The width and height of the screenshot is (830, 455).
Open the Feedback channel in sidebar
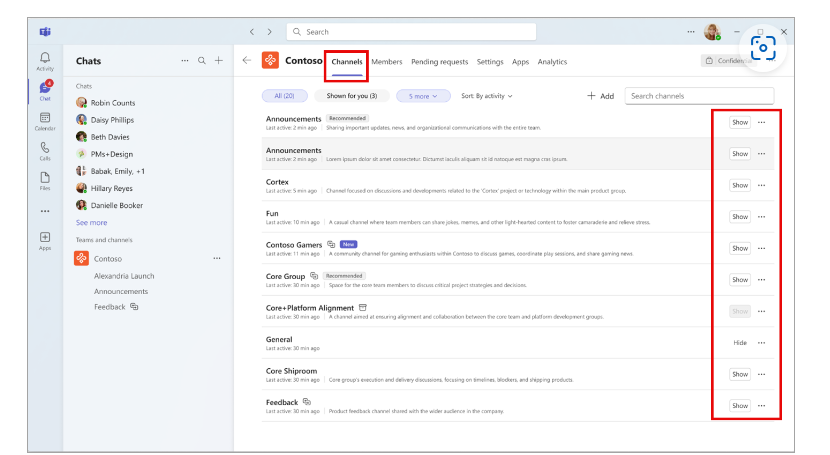click(116, 307)
